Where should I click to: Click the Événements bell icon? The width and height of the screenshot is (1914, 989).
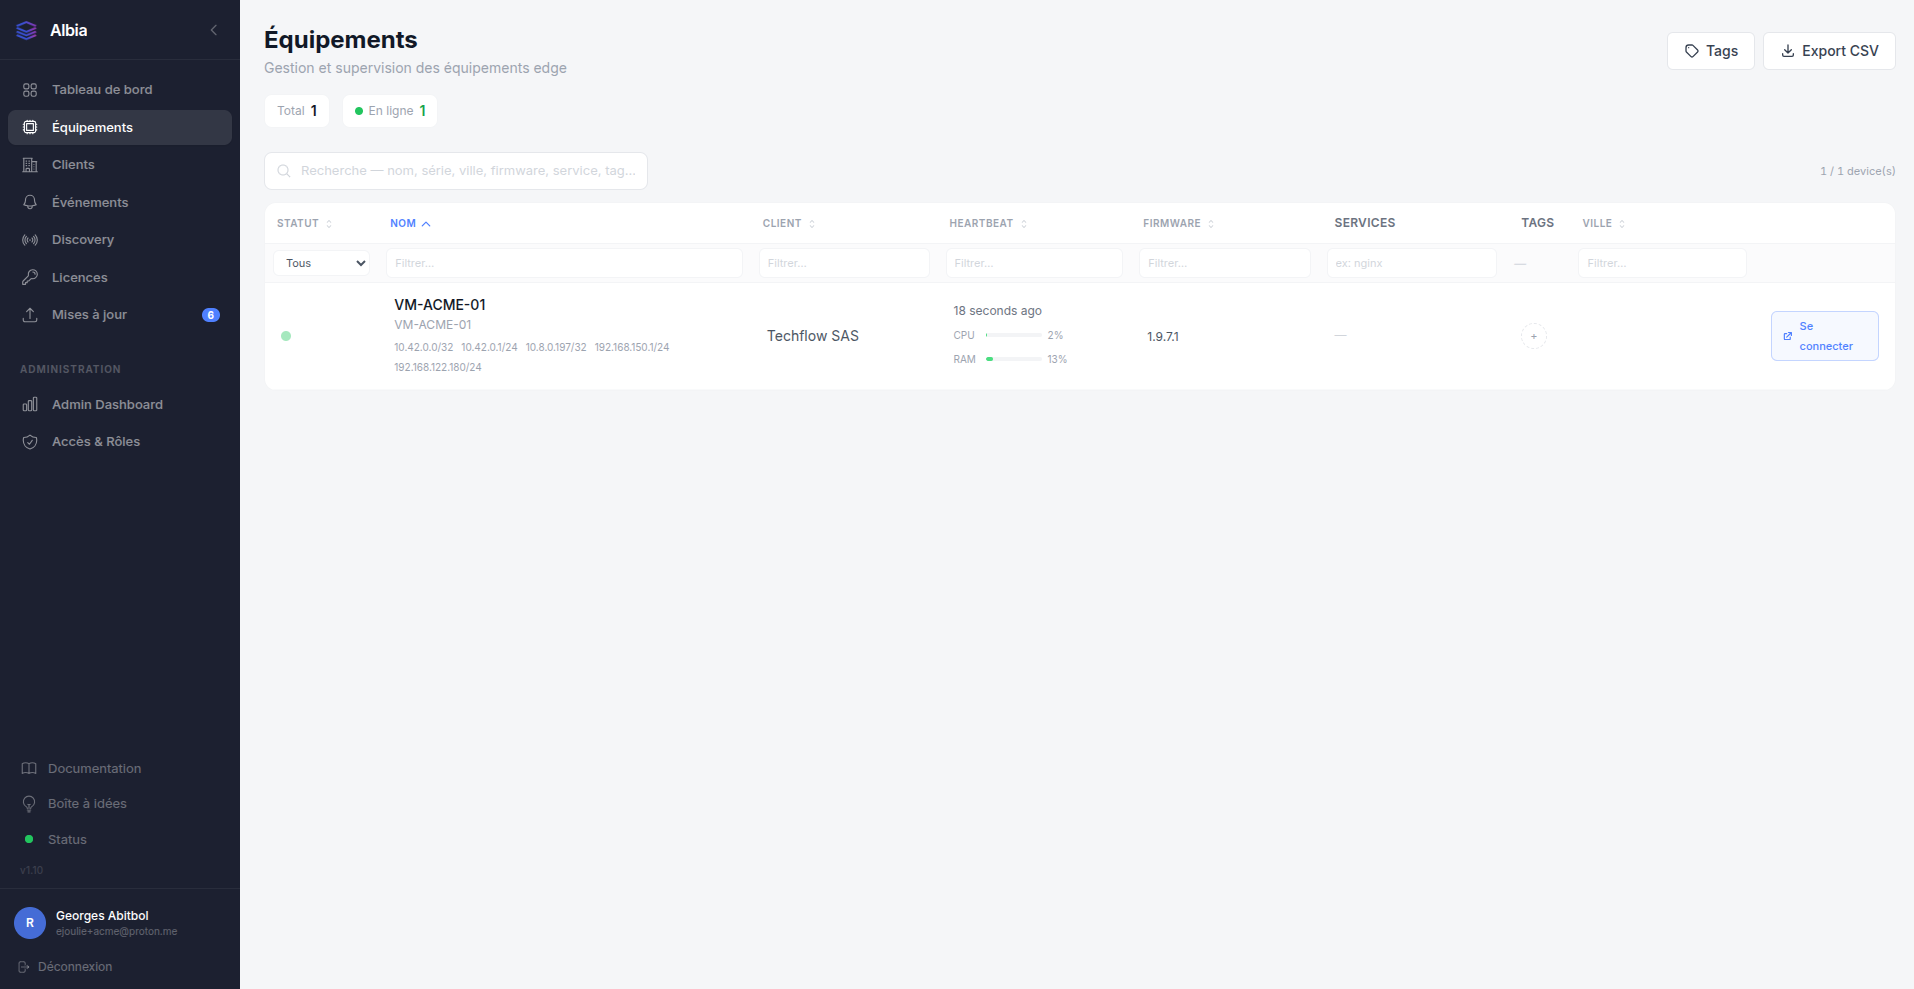(x=30, y=202)
